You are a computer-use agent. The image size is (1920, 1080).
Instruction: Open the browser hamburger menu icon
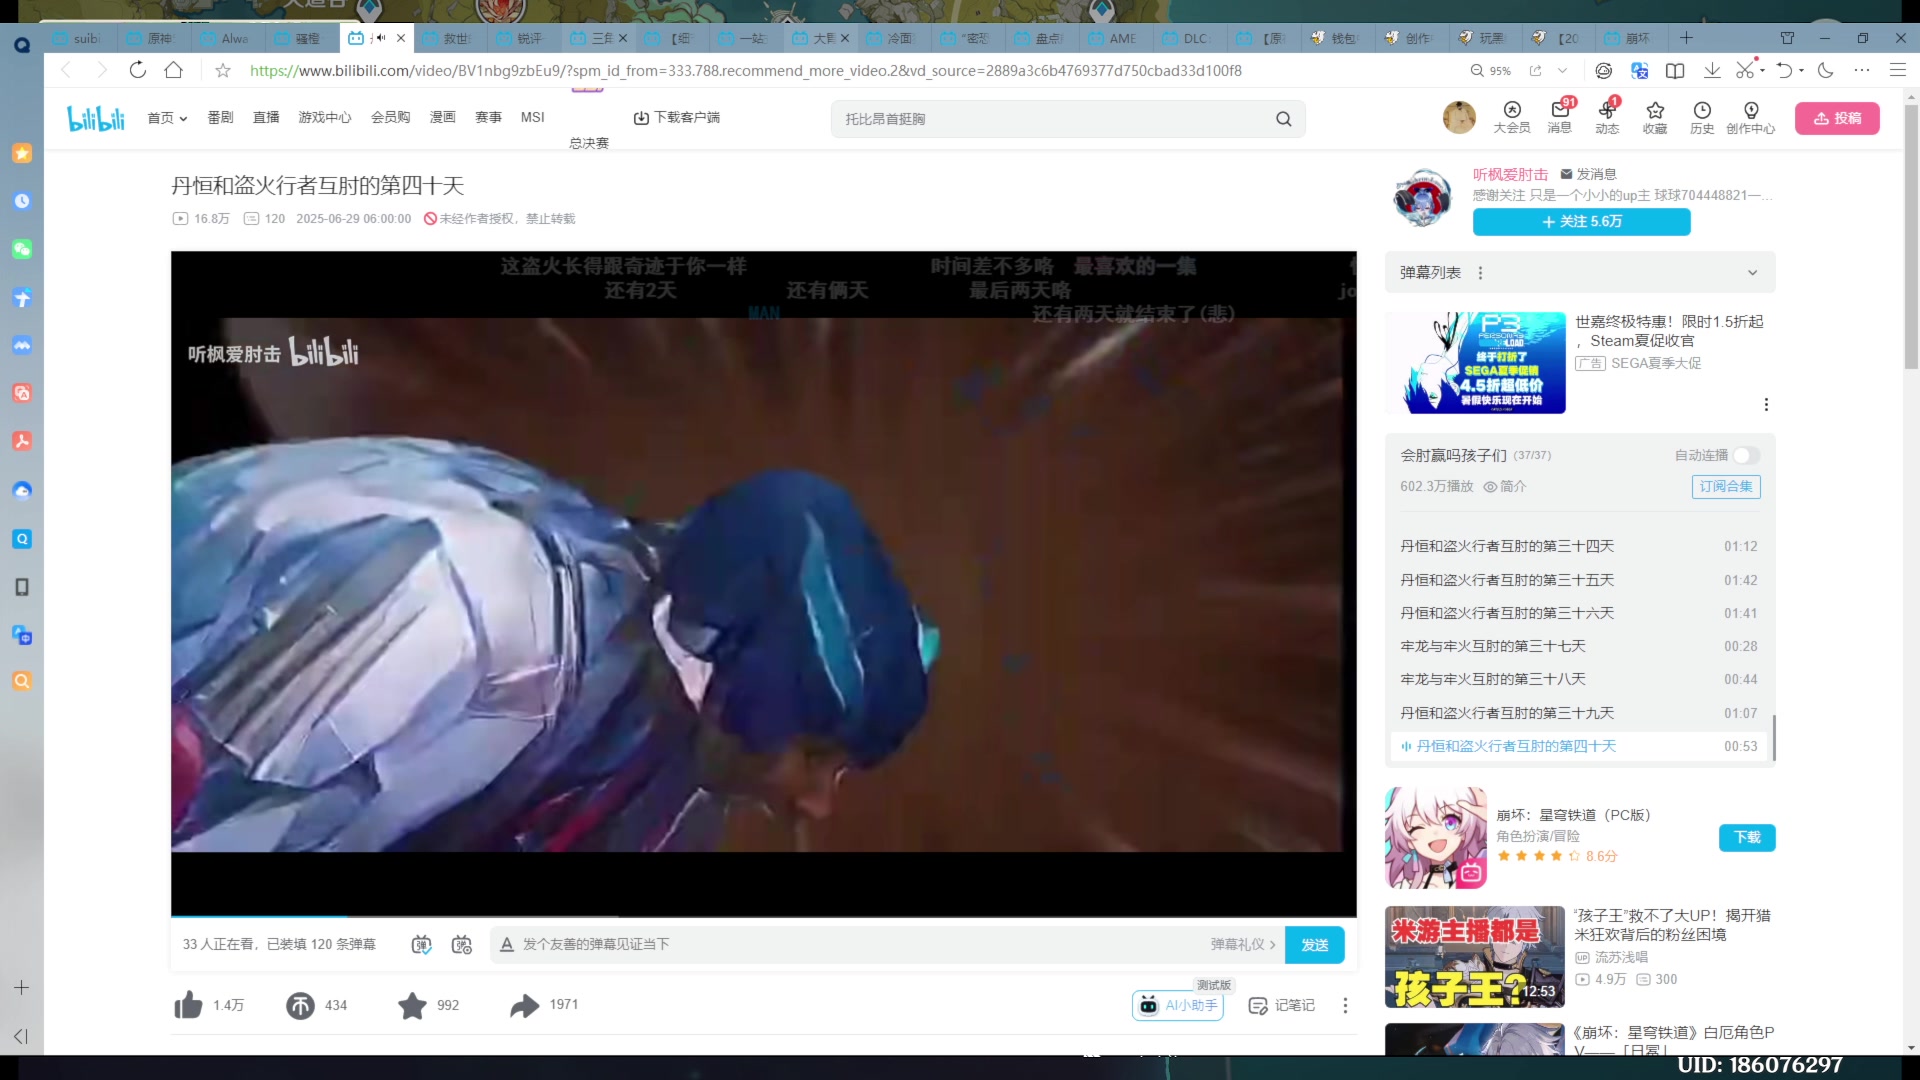1897,70
